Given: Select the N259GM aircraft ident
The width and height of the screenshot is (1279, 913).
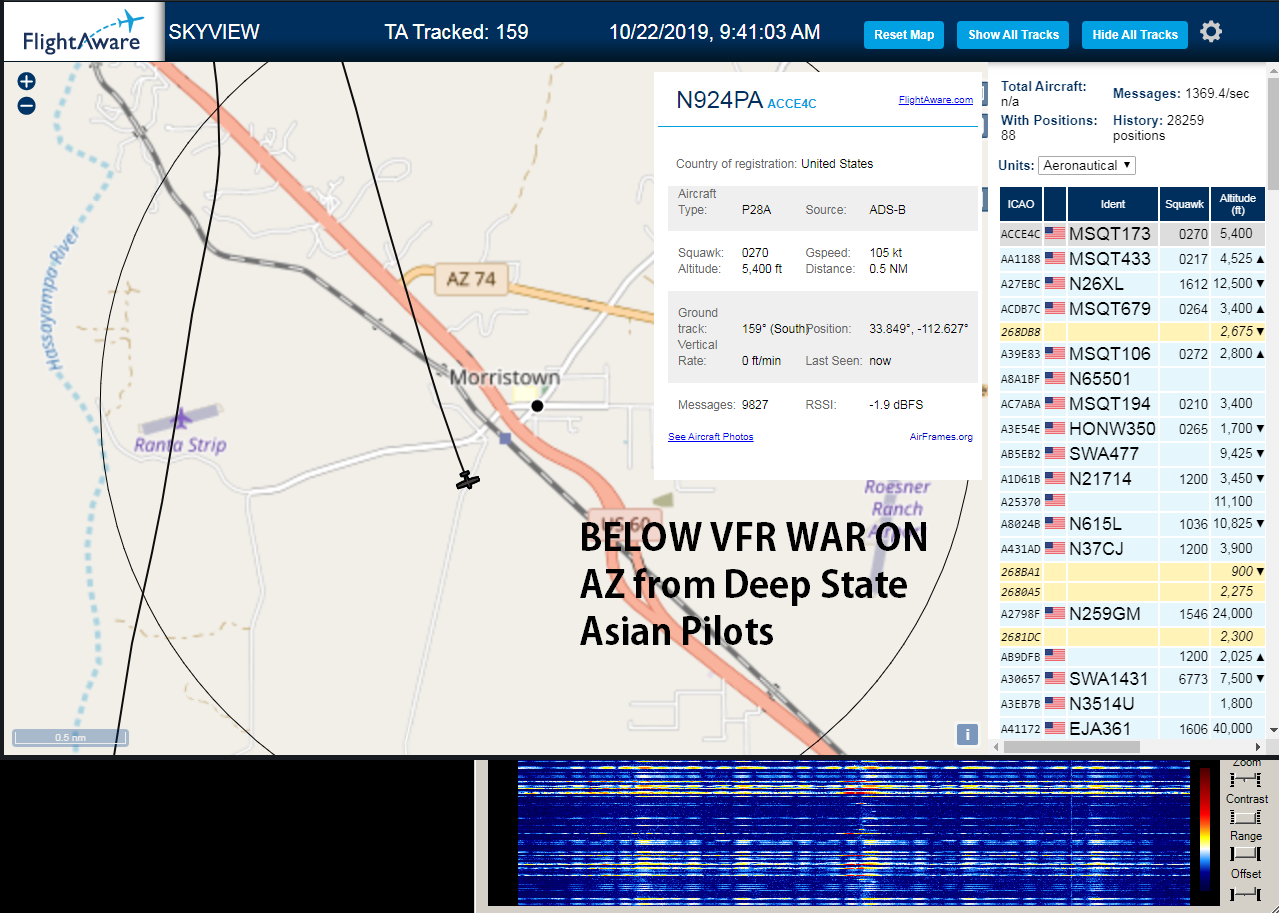Looking at the screenshot, I should pyautogui.click(x=1105, y=614).
